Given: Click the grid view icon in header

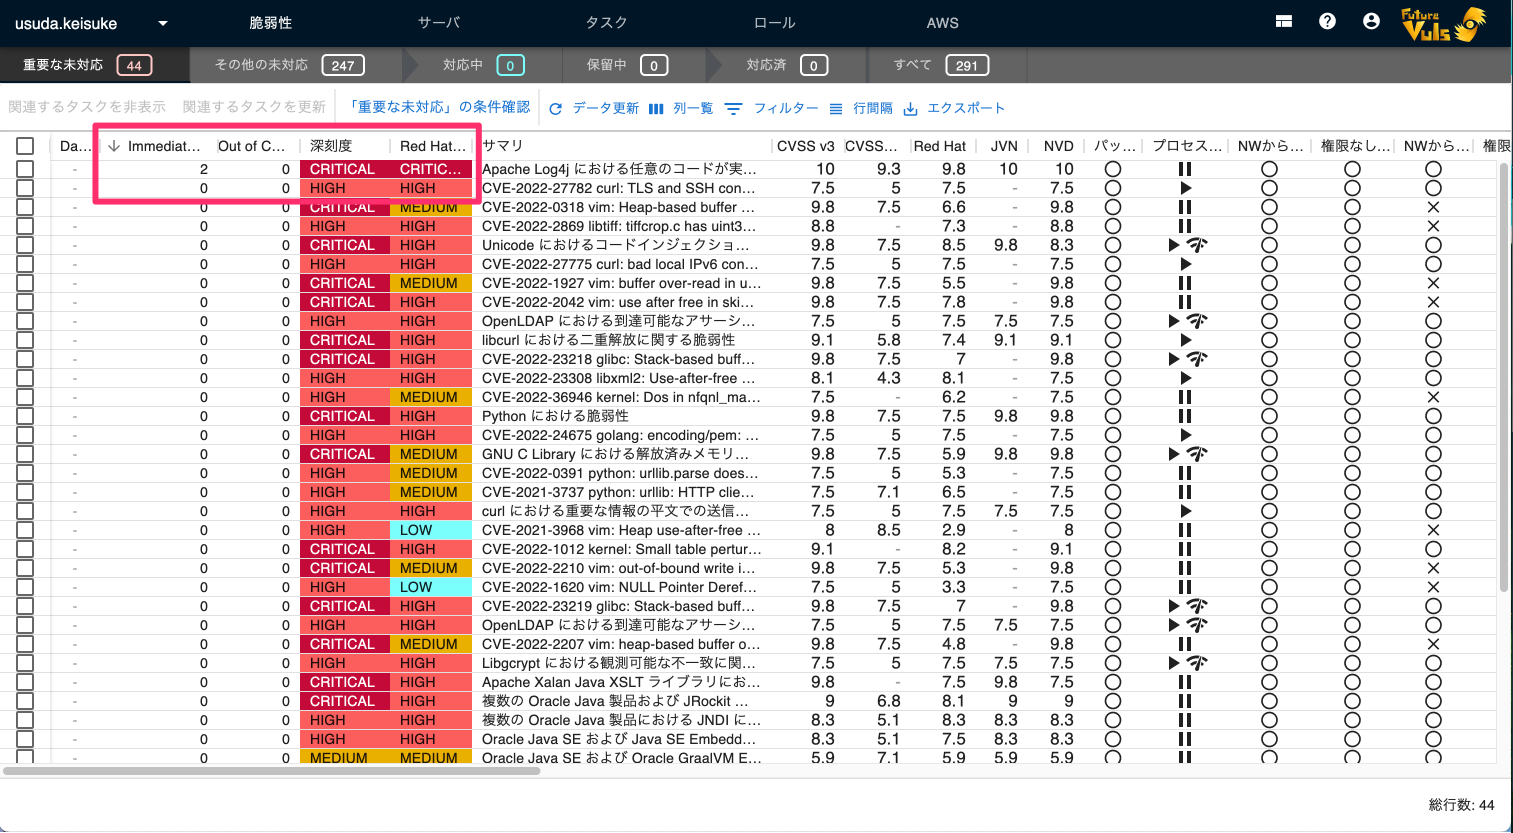Looking at the screenshot, I should point(1284,22).
